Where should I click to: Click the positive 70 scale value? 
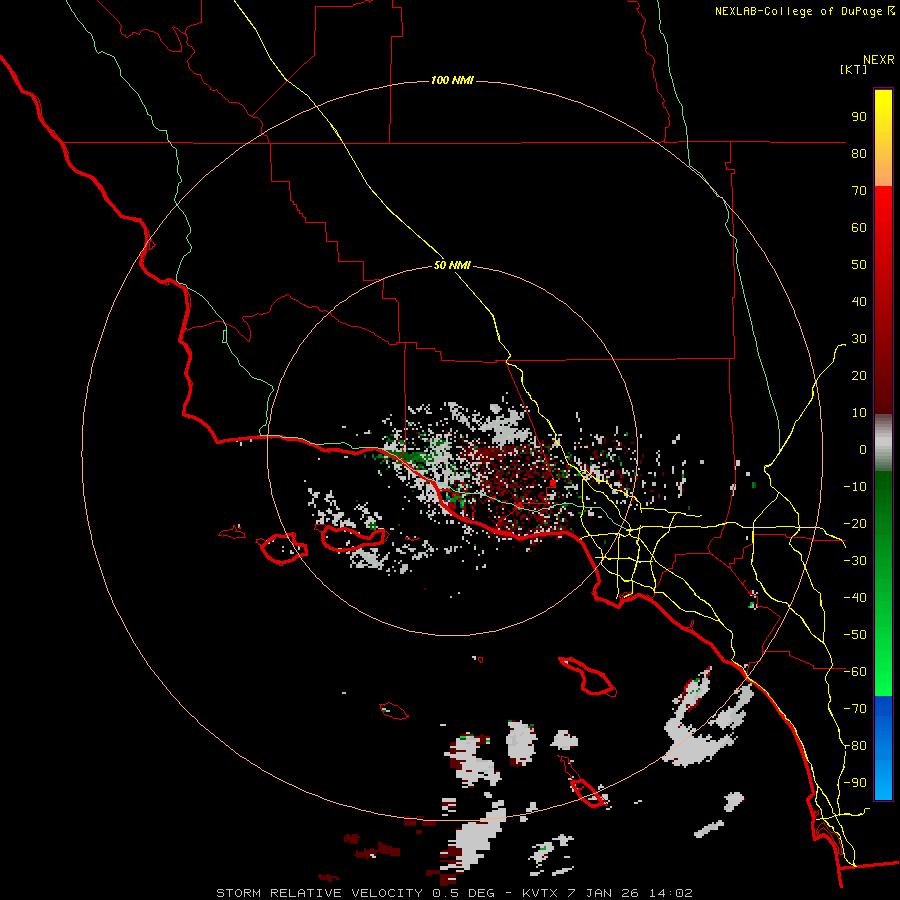click(x=859, y=191)
